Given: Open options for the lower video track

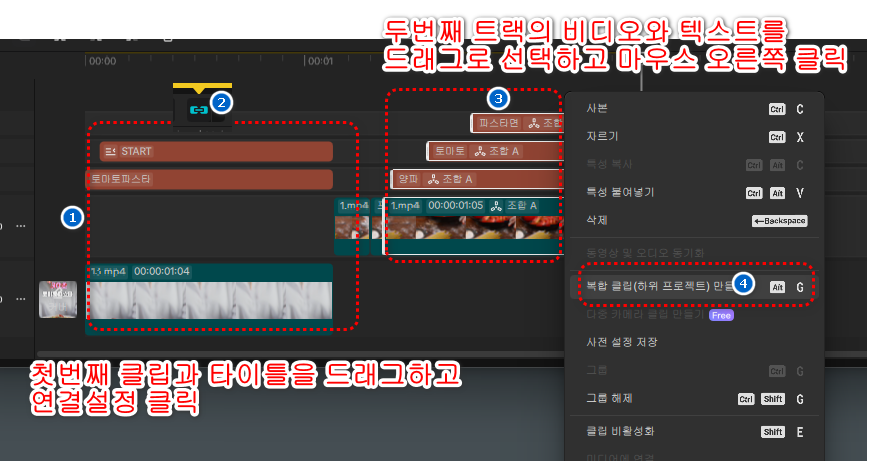Looking at the screenshot, I should click(x=20, y=298).
